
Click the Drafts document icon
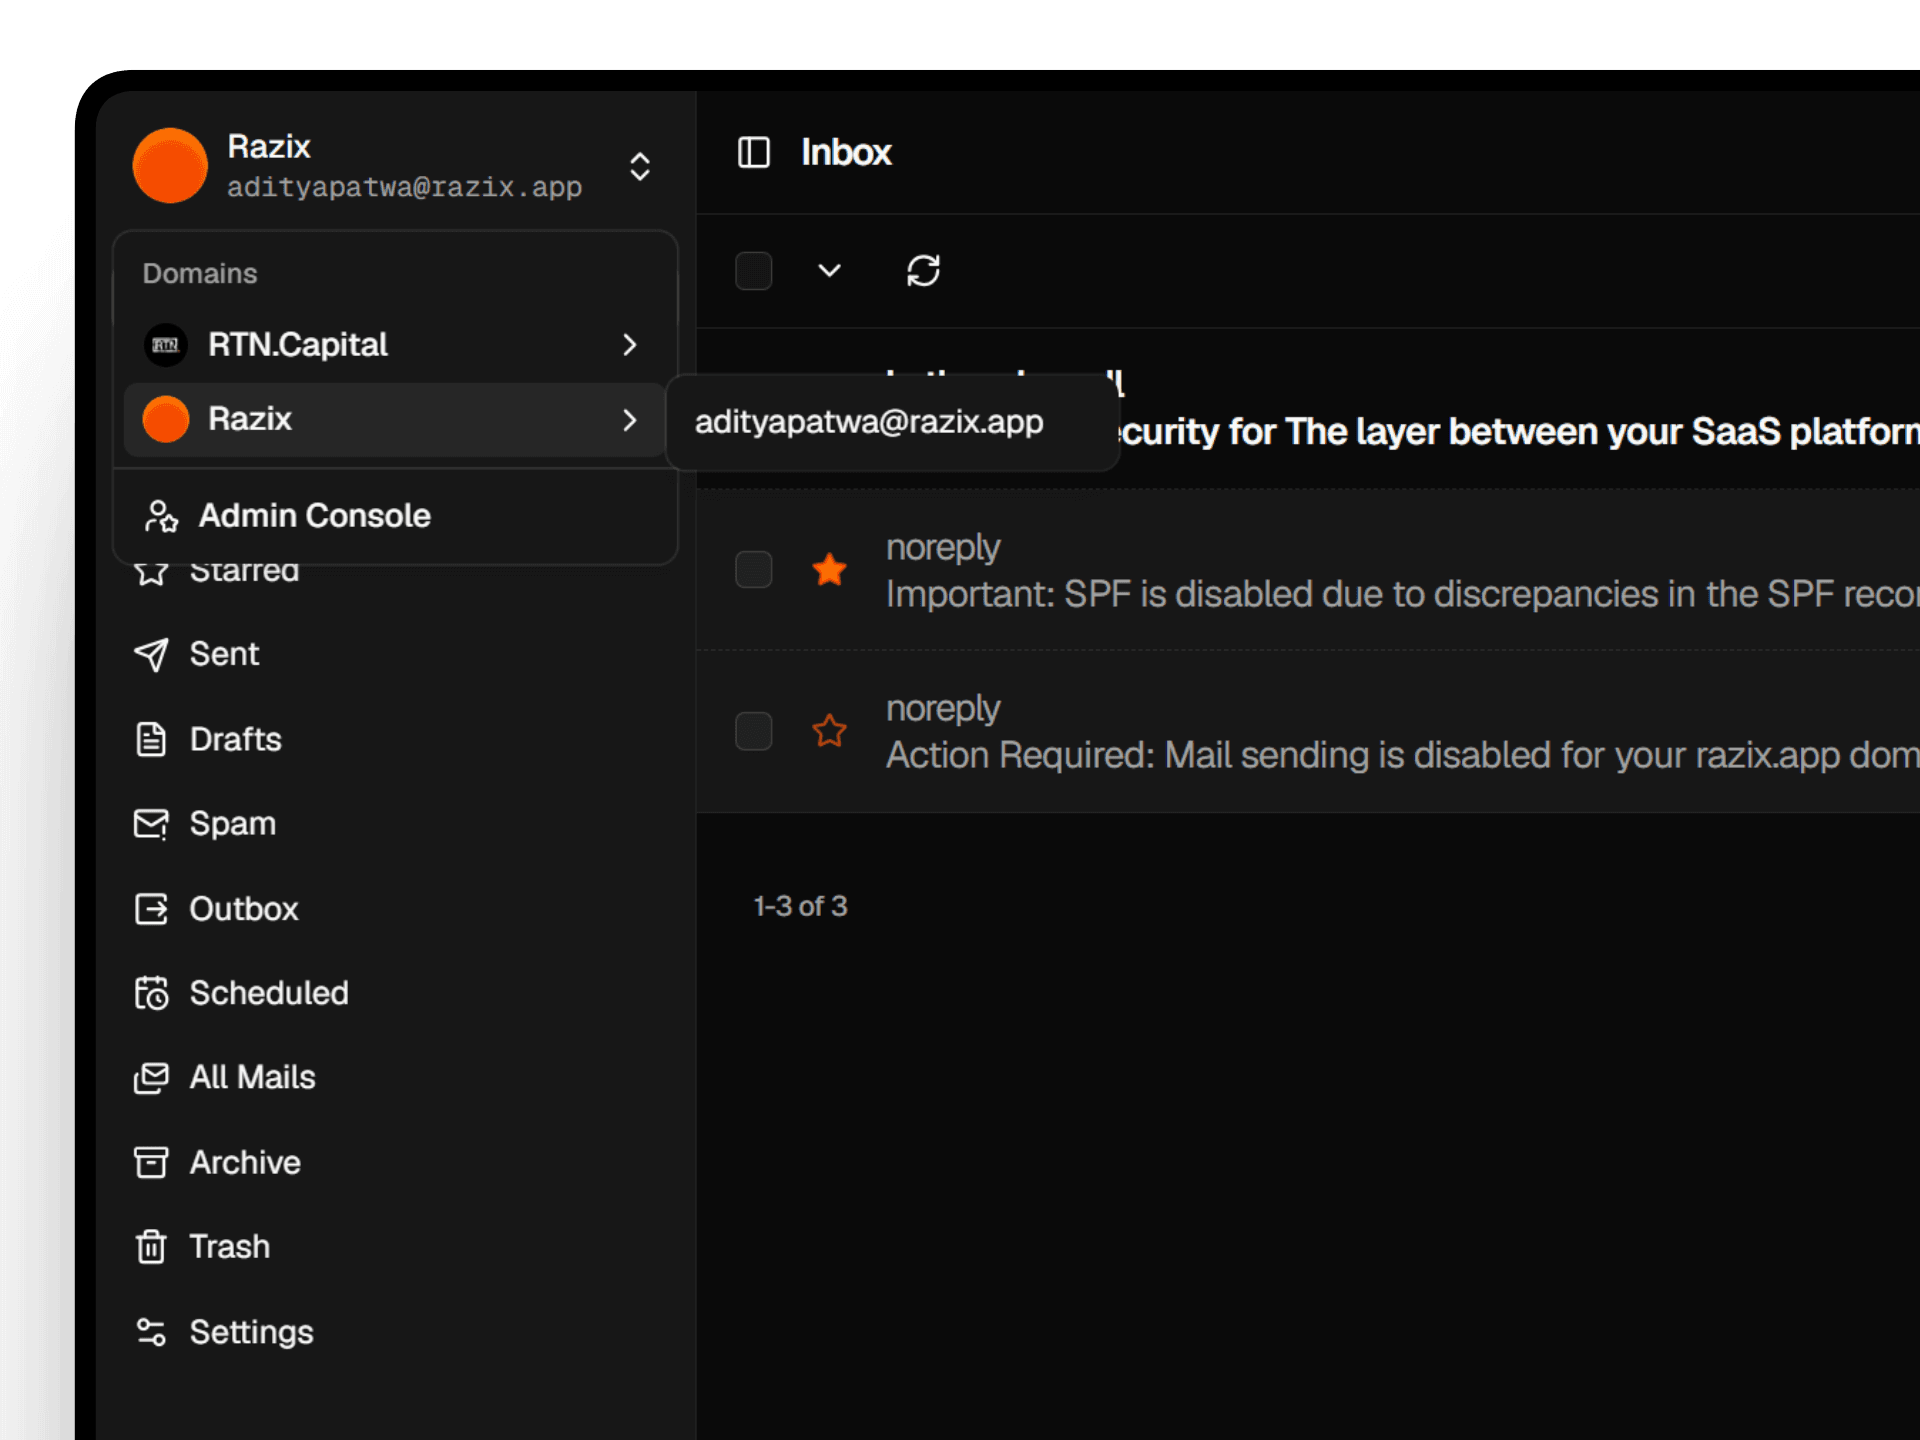click(x=151, y=739)
